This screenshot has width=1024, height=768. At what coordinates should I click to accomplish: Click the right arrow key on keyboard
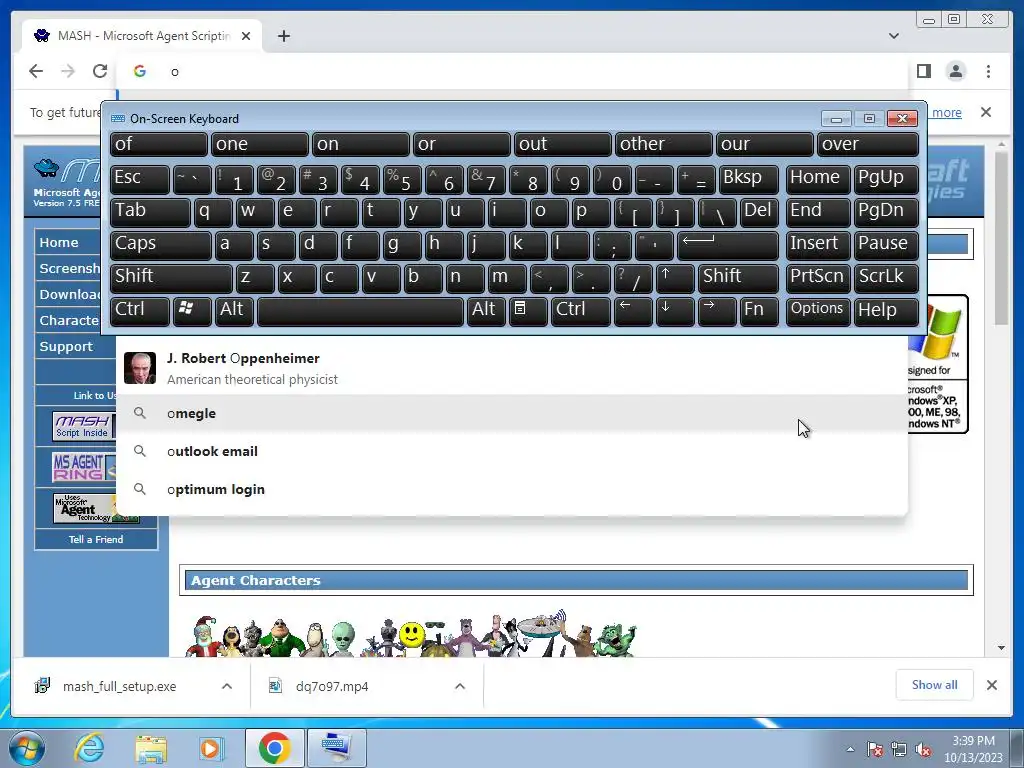point(717,311)
